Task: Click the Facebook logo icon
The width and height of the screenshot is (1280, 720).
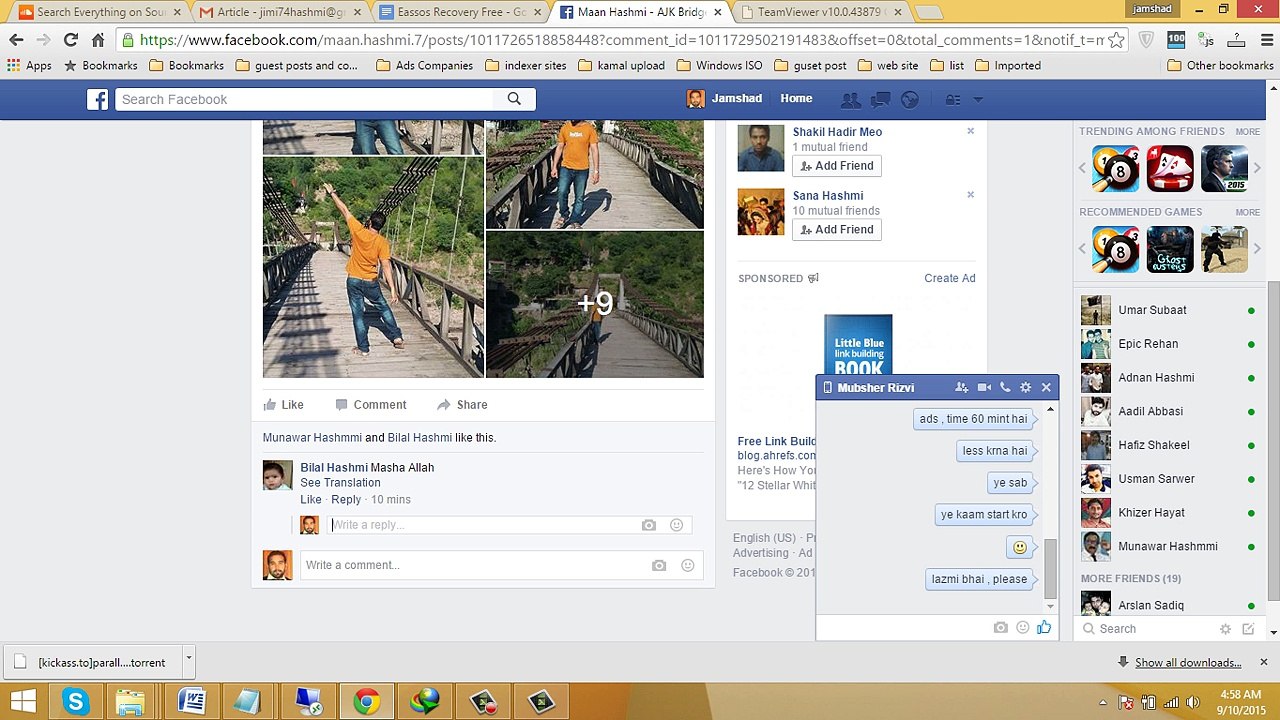Action: 97,99
